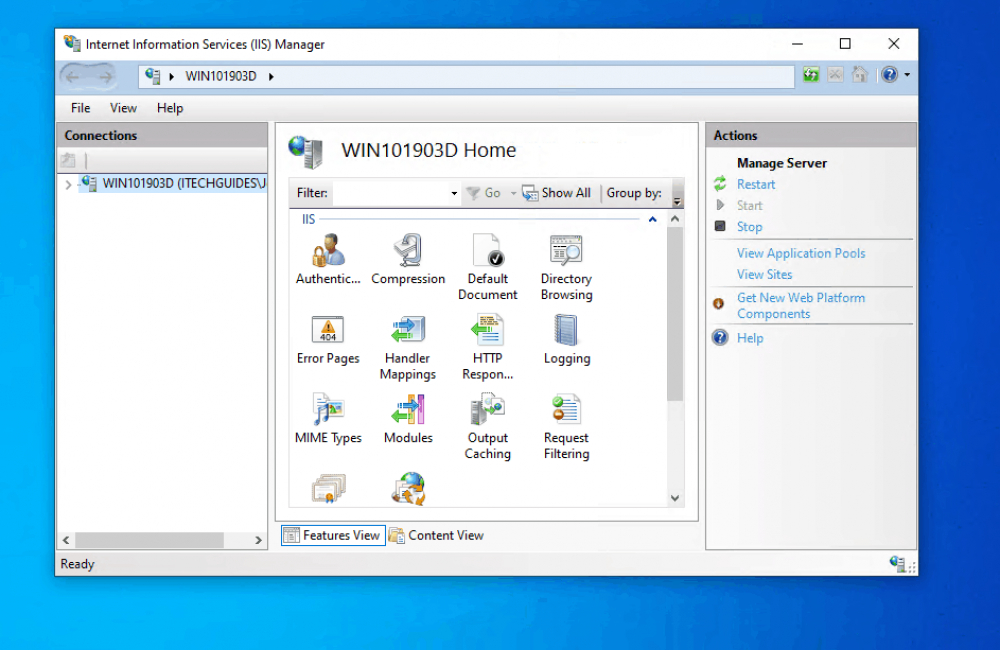Click the Connections pane scroll left arrow

(66, 540)
